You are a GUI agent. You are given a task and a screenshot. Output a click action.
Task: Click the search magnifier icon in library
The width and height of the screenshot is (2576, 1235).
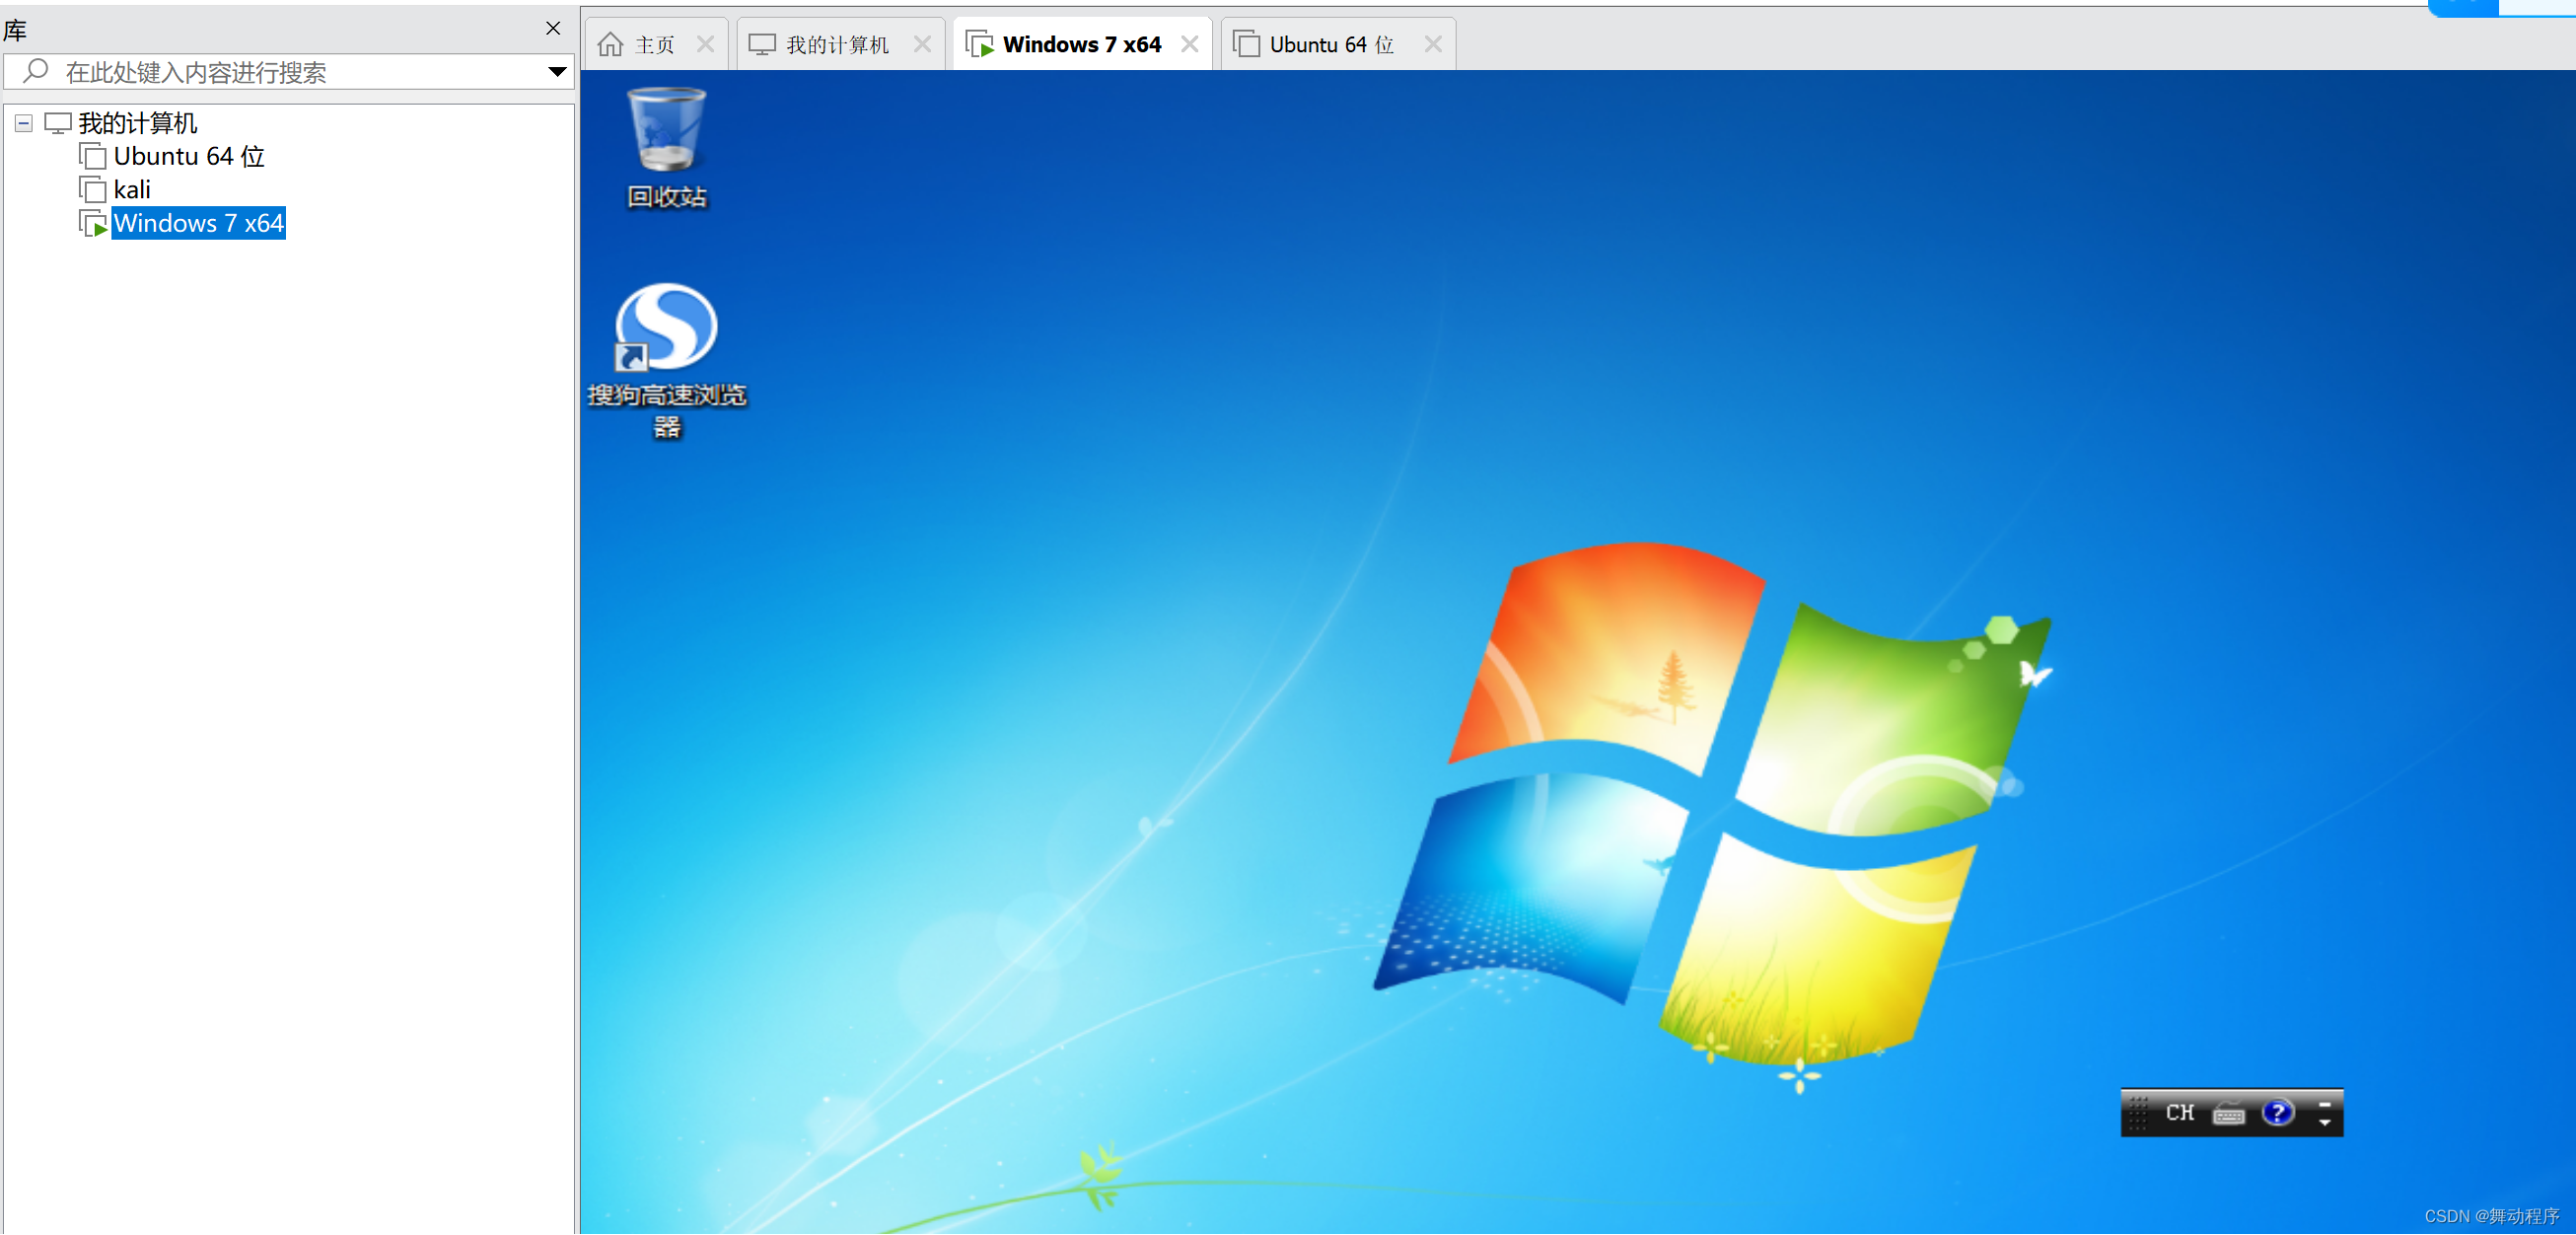click(36, 71)
